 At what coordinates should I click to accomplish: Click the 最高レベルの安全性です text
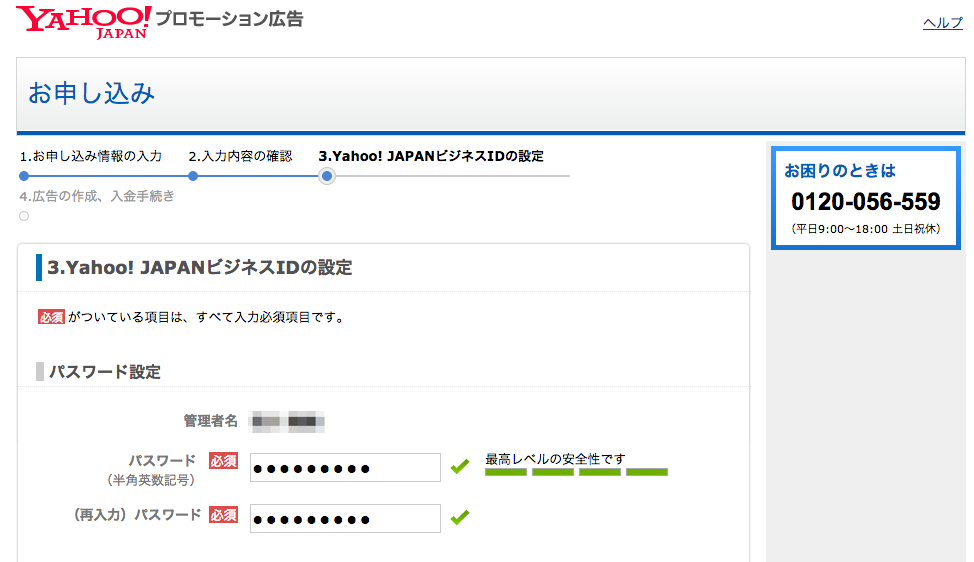point(555,459)
